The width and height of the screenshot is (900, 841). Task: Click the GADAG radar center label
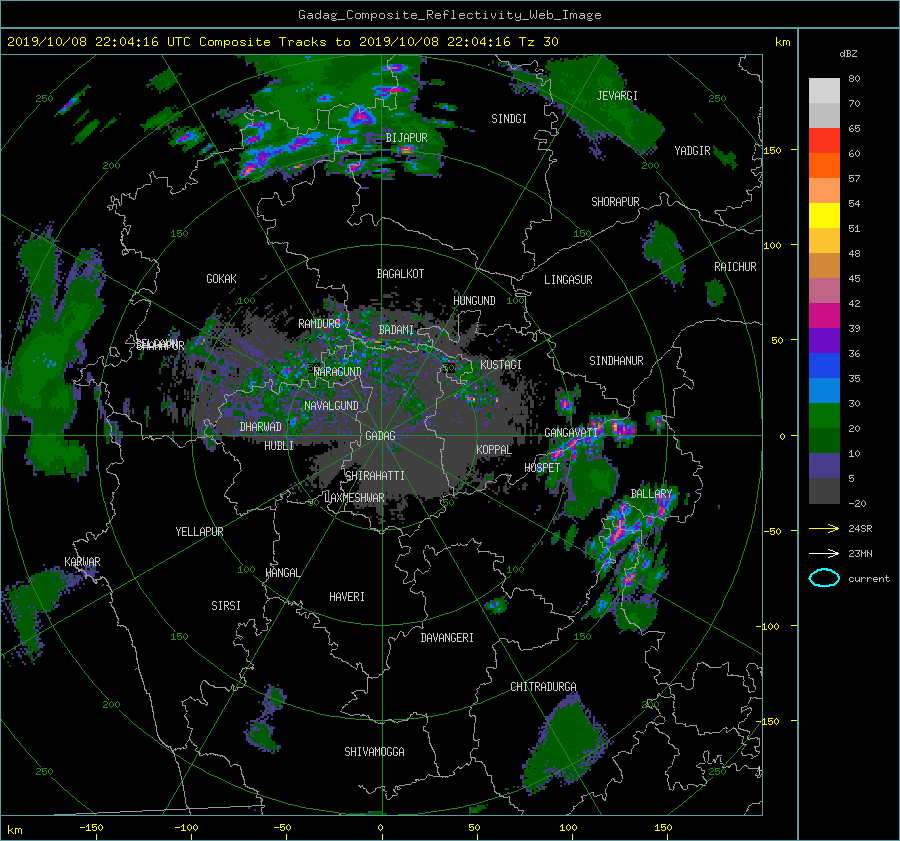381,436
